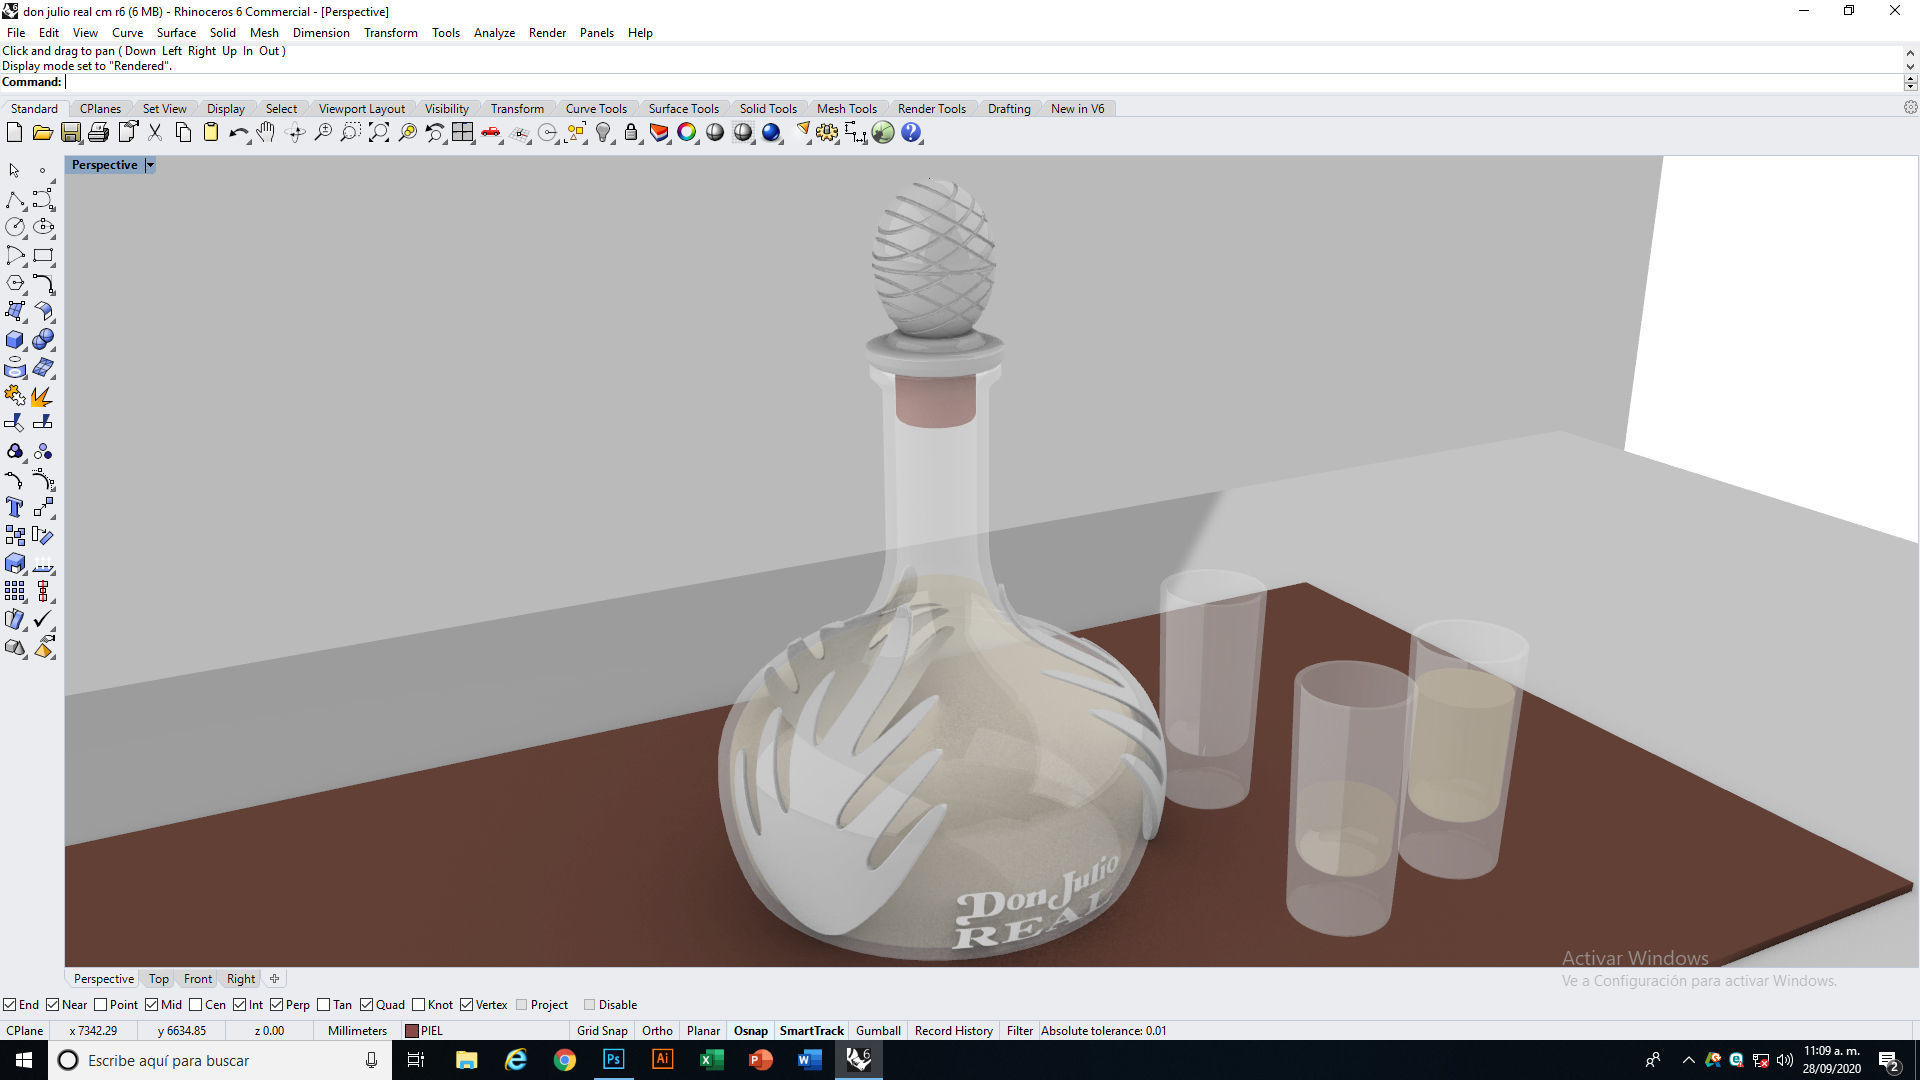
Task: Enable the Point osnap checkbox
Action: pos(100,1005)
